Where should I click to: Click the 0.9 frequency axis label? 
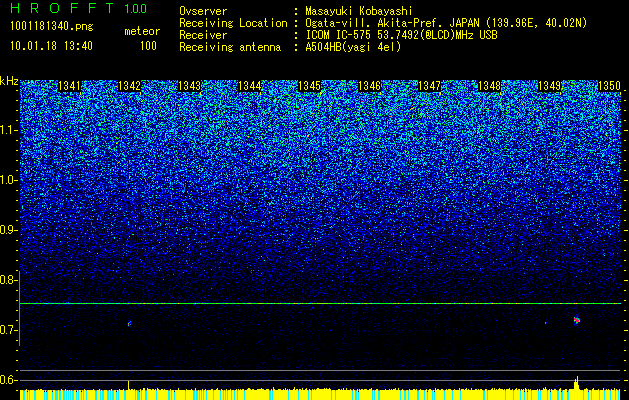(9, 230)
